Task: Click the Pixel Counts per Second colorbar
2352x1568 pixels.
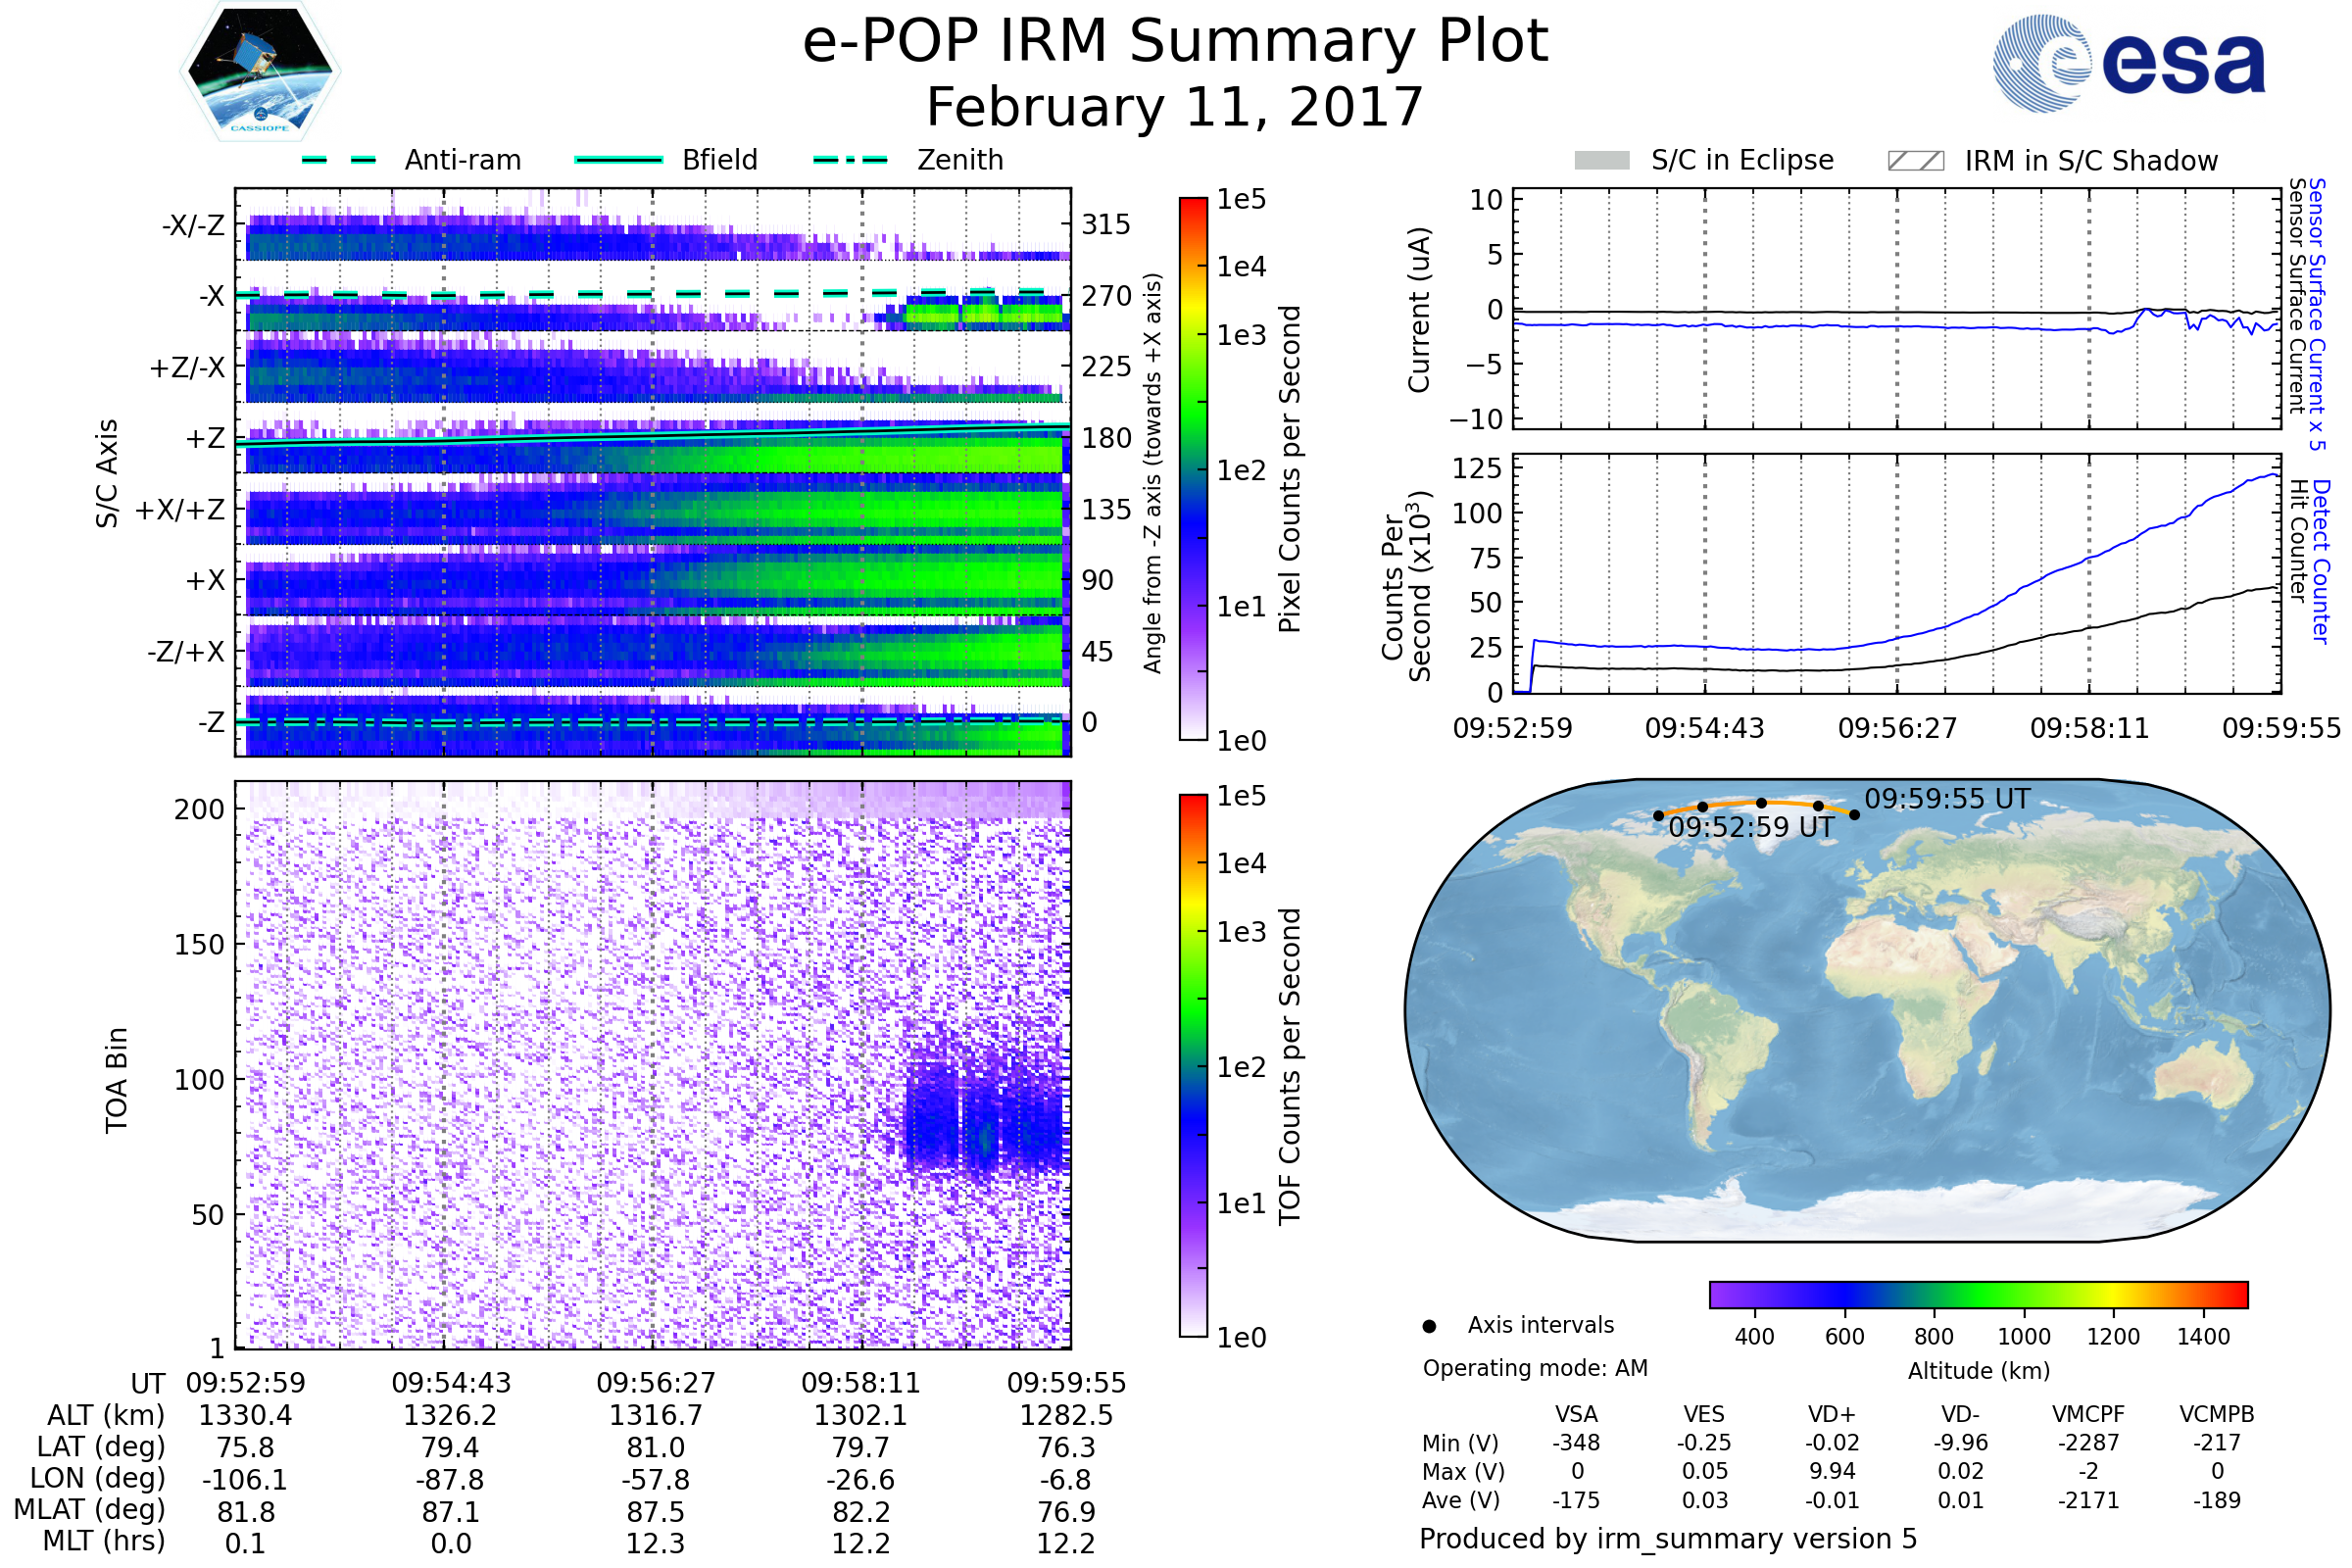Action: click(1193, 468)
